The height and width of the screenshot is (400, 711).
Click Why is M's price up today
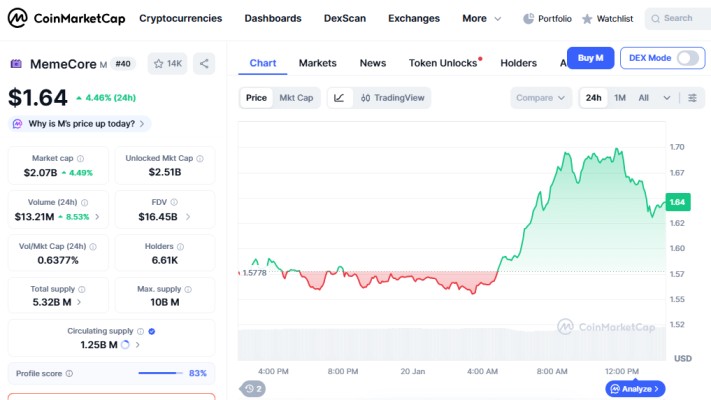point(80,124)
